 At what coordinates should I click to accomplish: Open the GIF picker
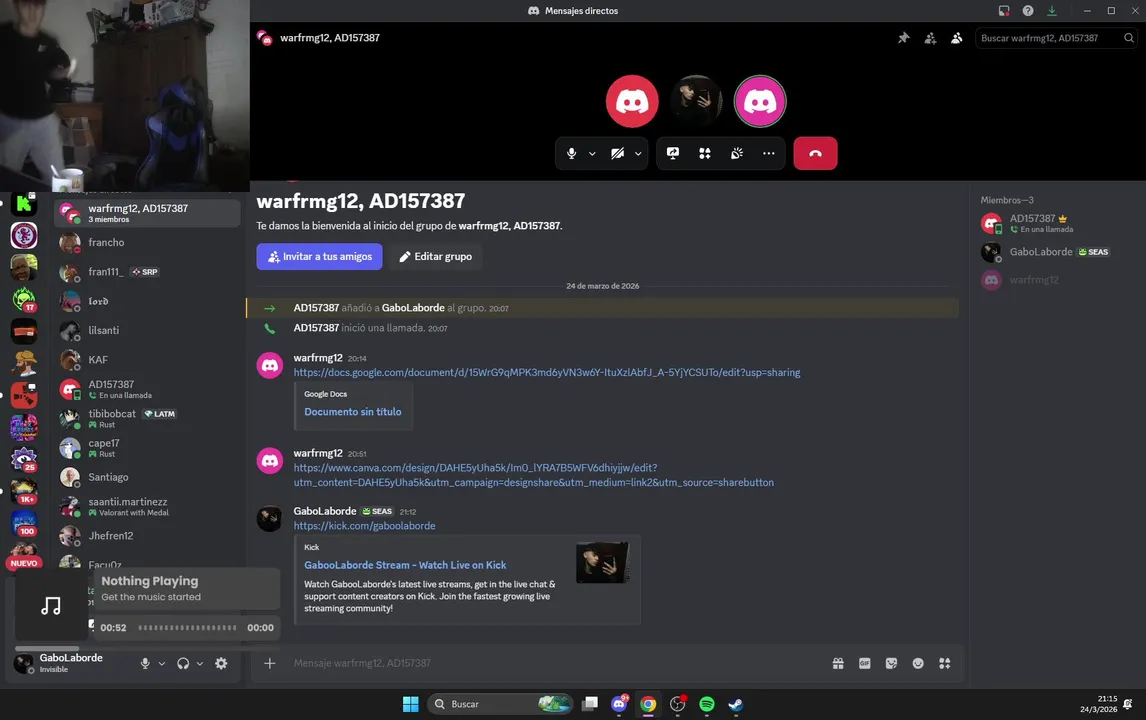[x=865, y=663]
